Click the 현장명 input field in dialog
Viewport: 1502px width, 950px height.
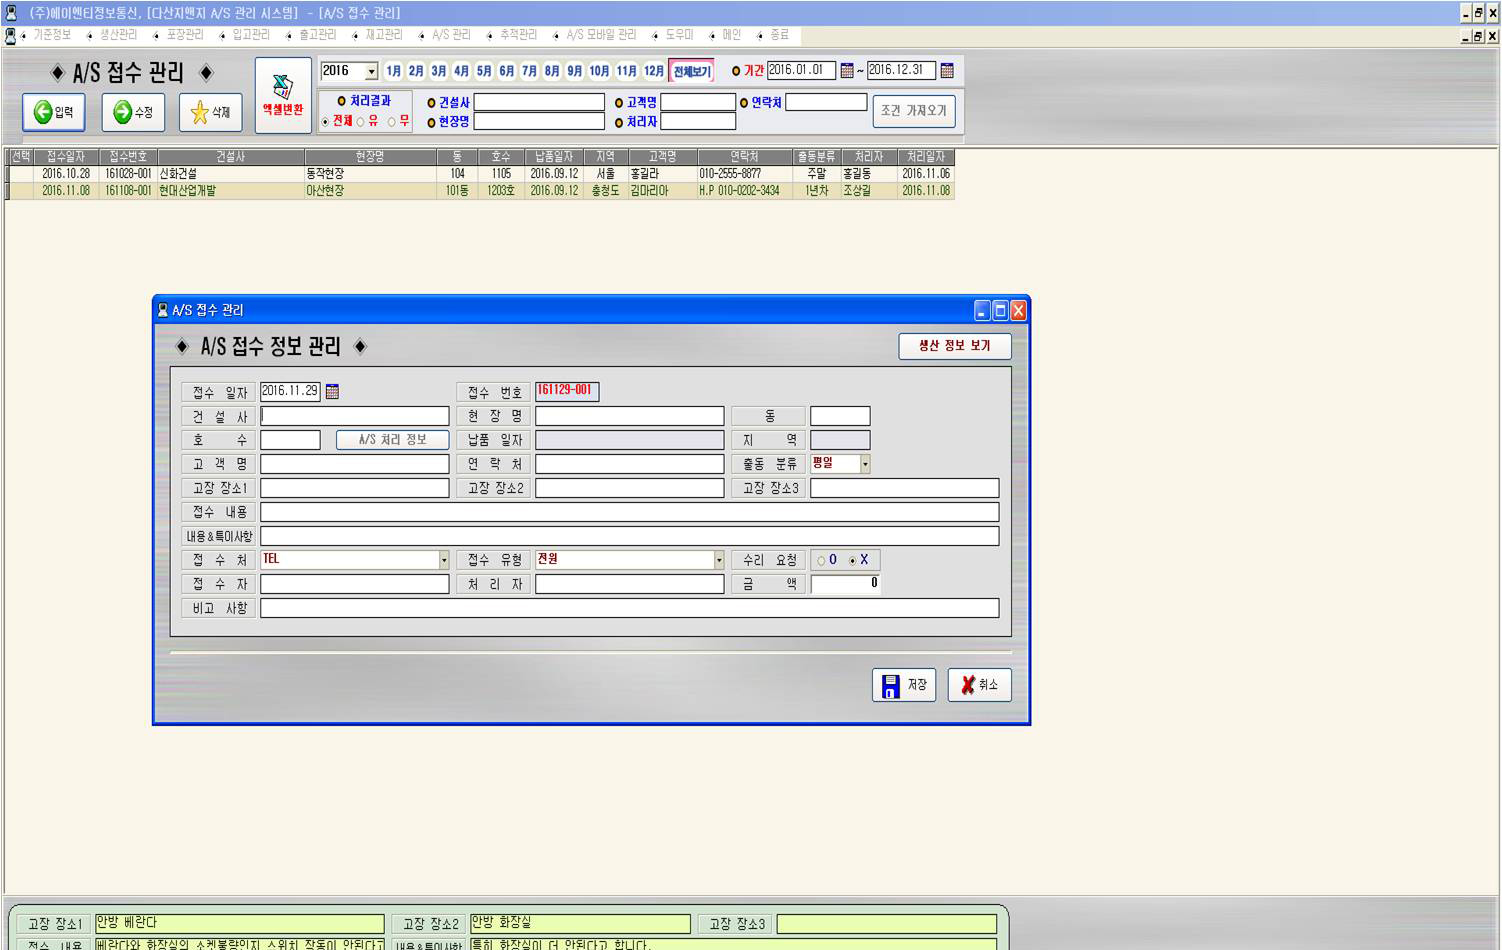[x=630, y=416]
